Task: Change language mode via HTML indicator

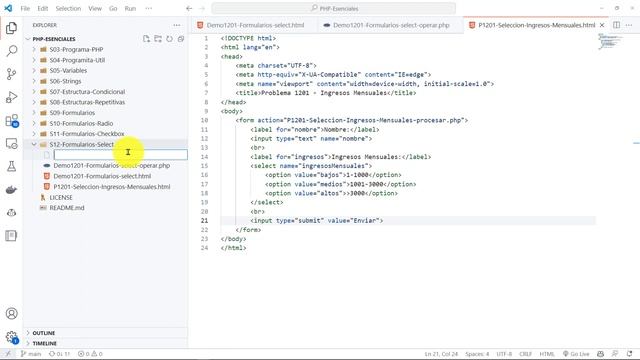Action: click(x=547, y=354)
